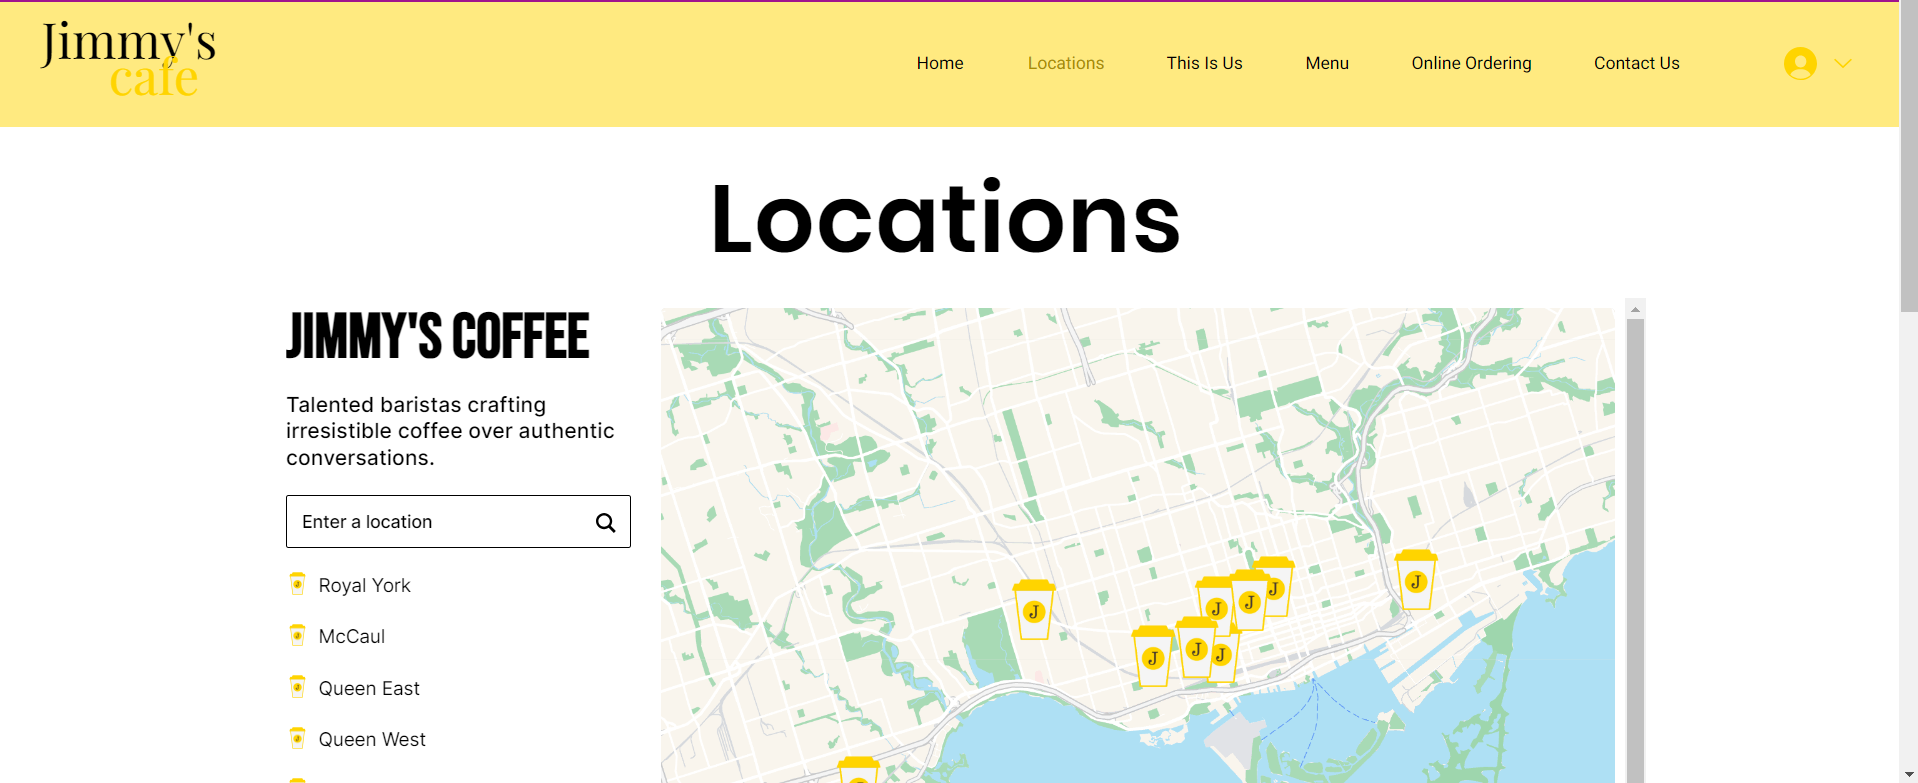Image resolution: width=1918 pixels, height=783 pixels.
Task: Open Online Ordering in navigation
Action: coord(1471,63)
